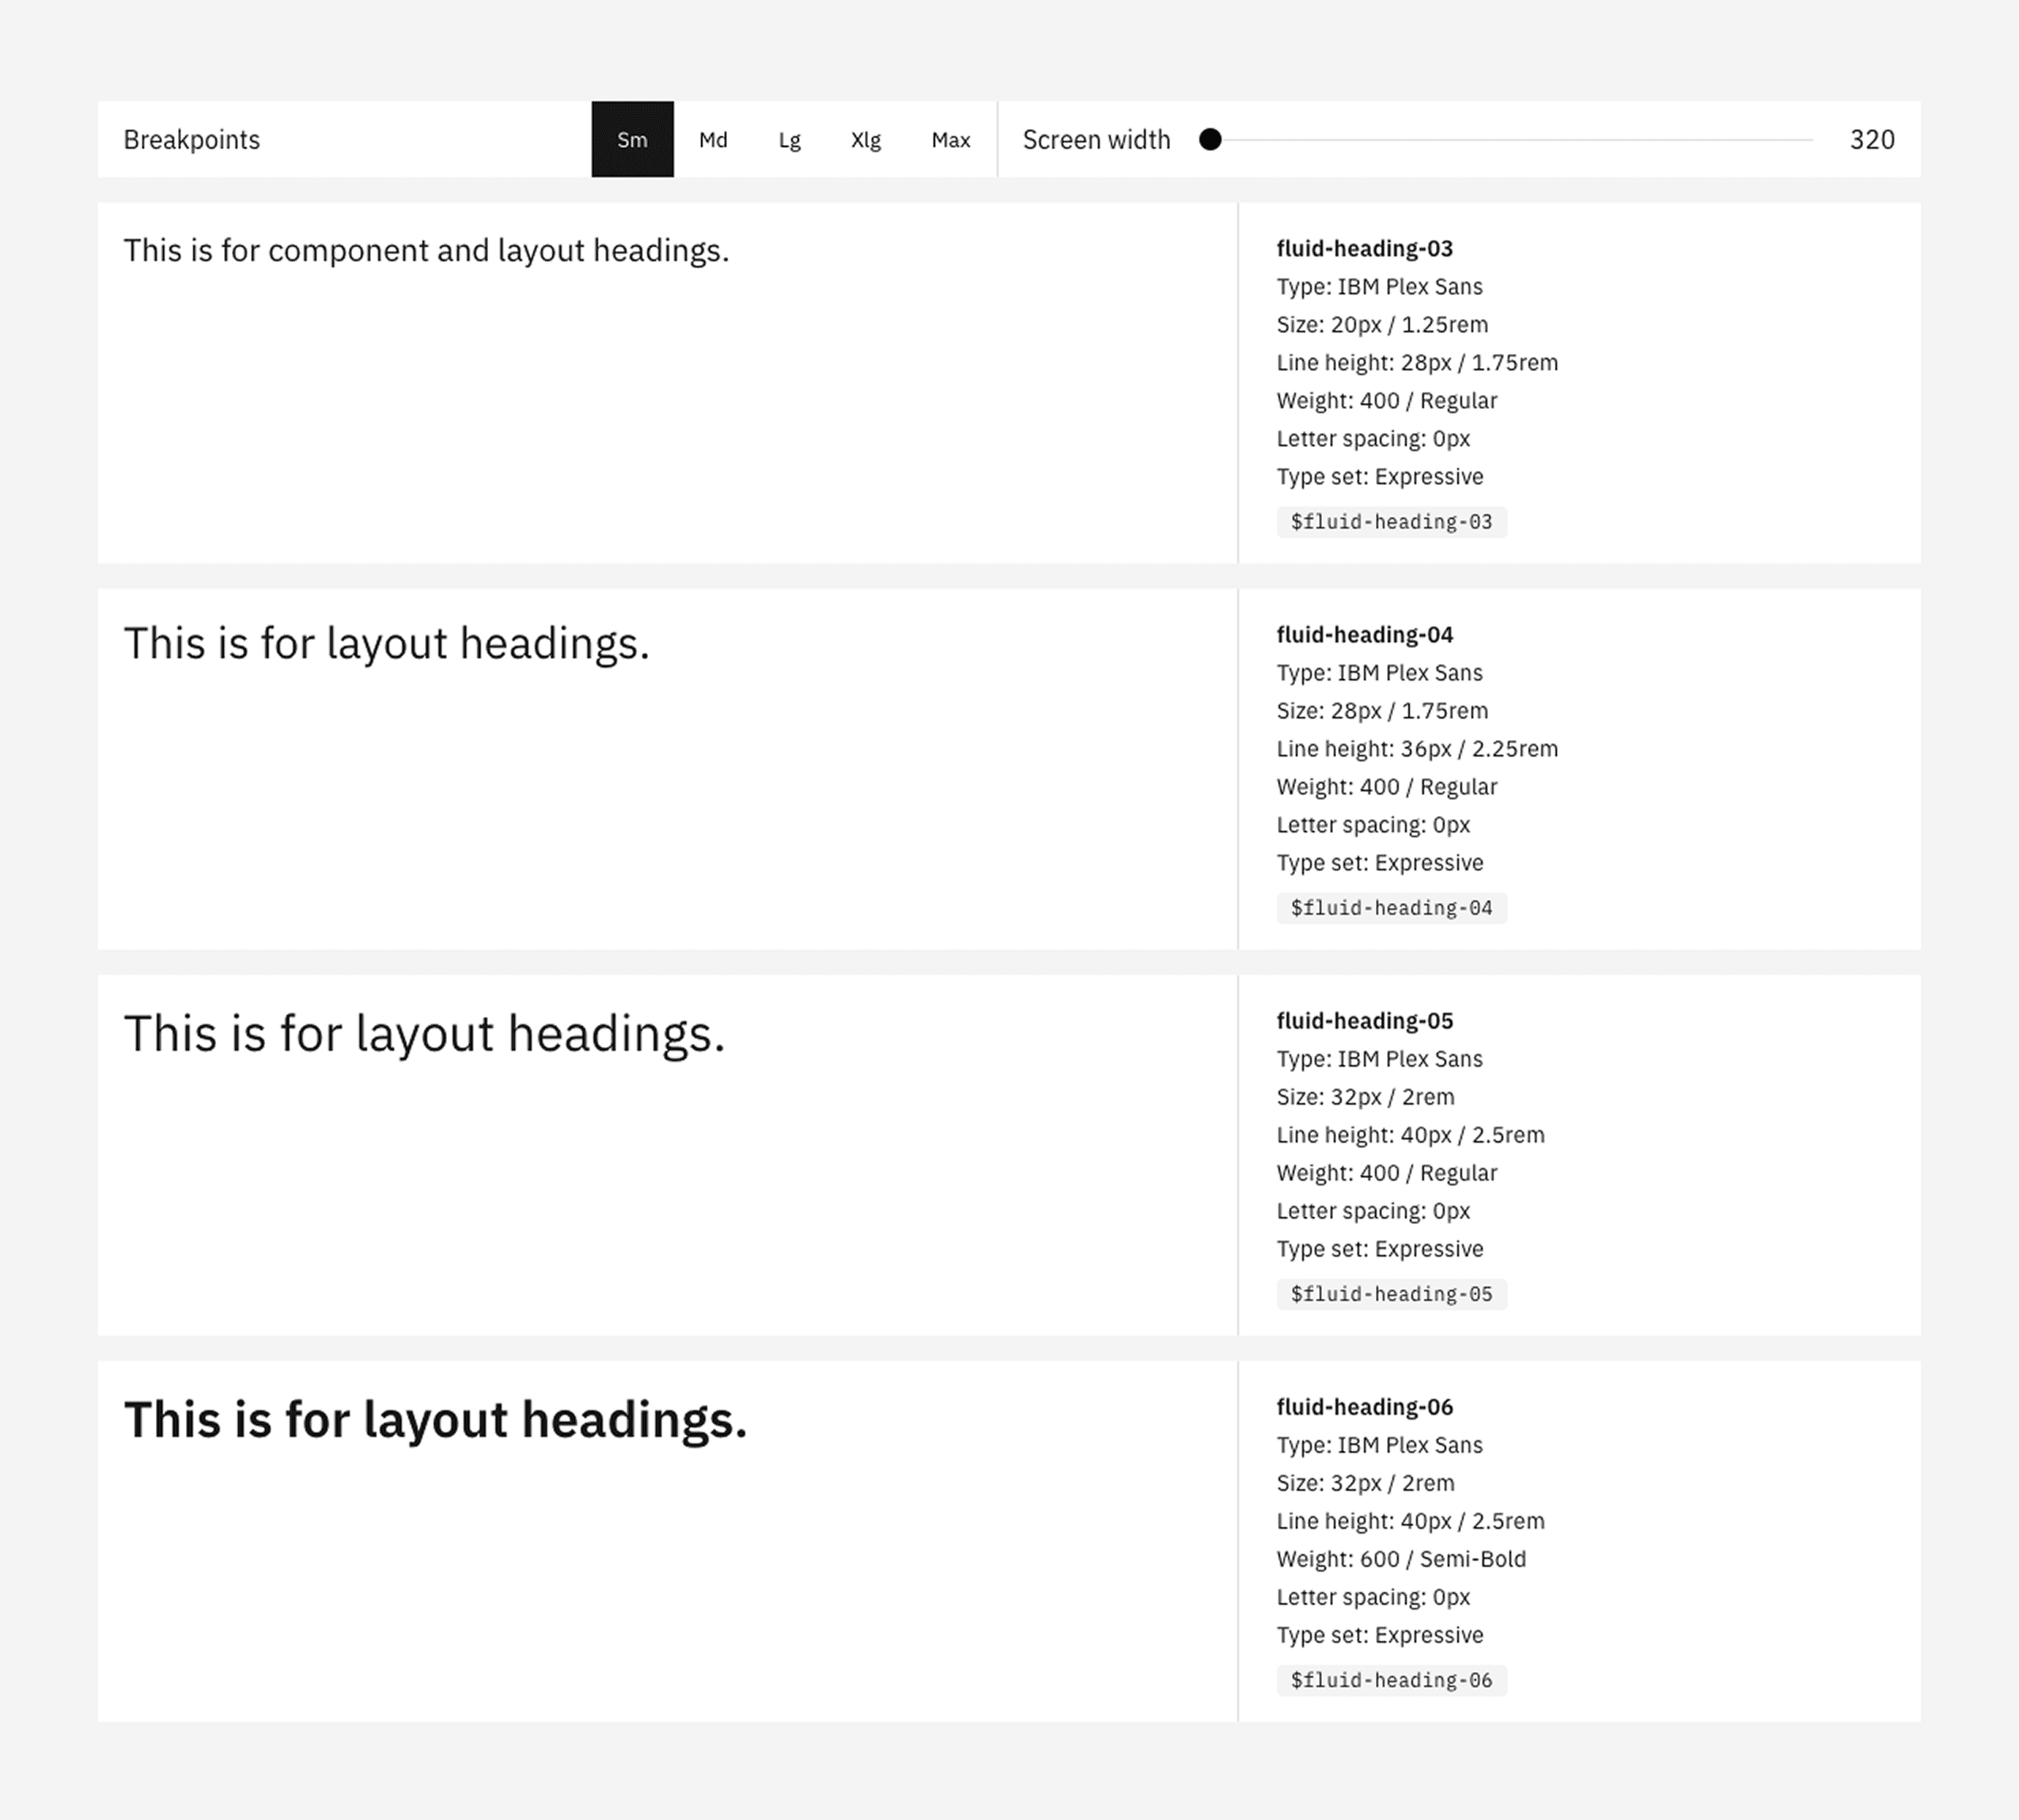Click the semi-bold layout headings sample text
Viewport: 2019px width, 1820px height.
click(x=435, y=1420)
